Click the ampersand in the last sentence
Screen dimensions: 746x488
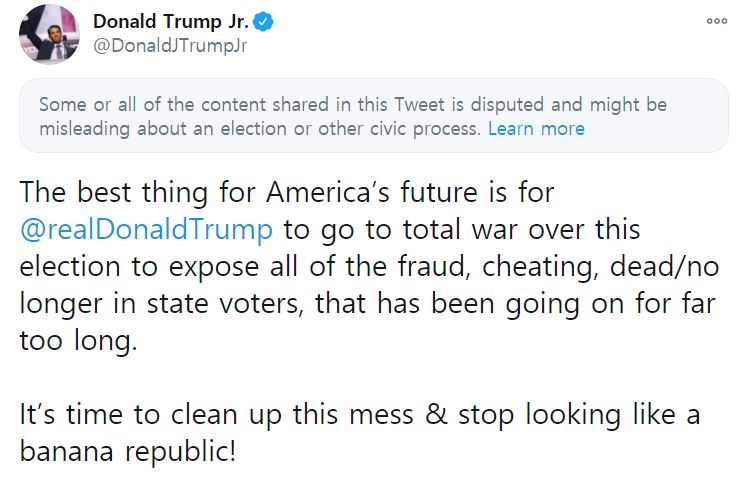[x=439, y=413]
